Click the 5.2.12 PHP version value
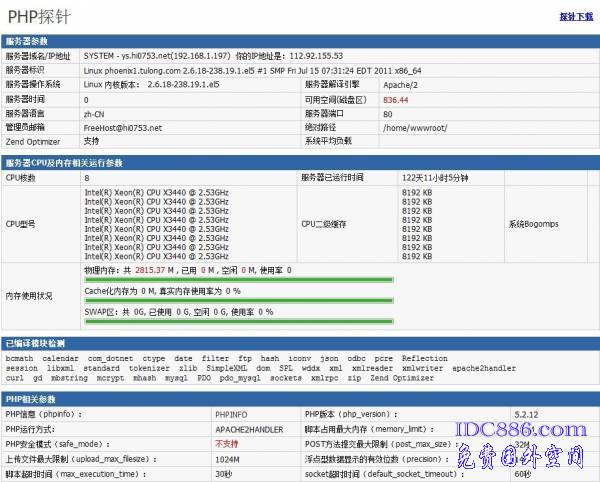Viewport: 600px width, 482px height. (527, 413)
